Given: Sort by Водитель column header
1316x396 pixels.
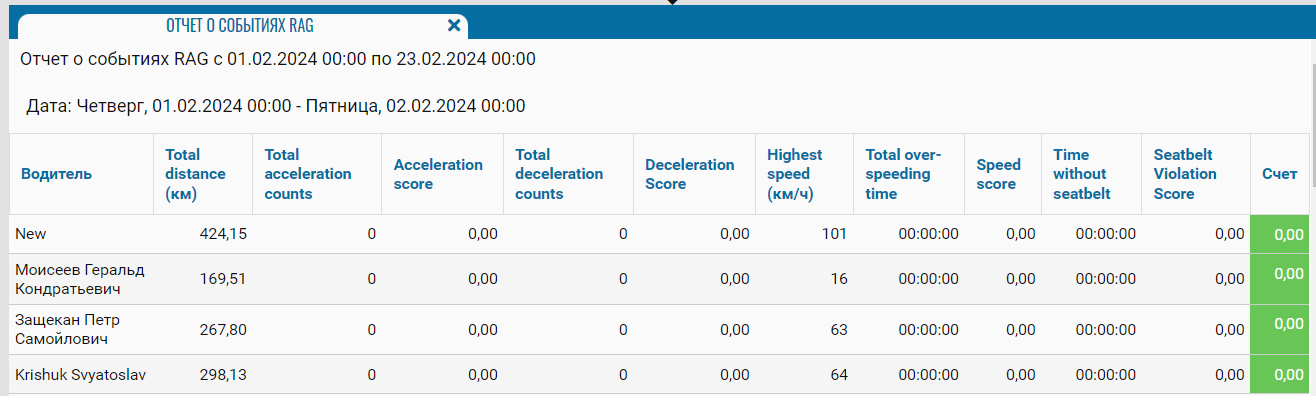Looking at the screenshot, I should [x=56, y=174].
